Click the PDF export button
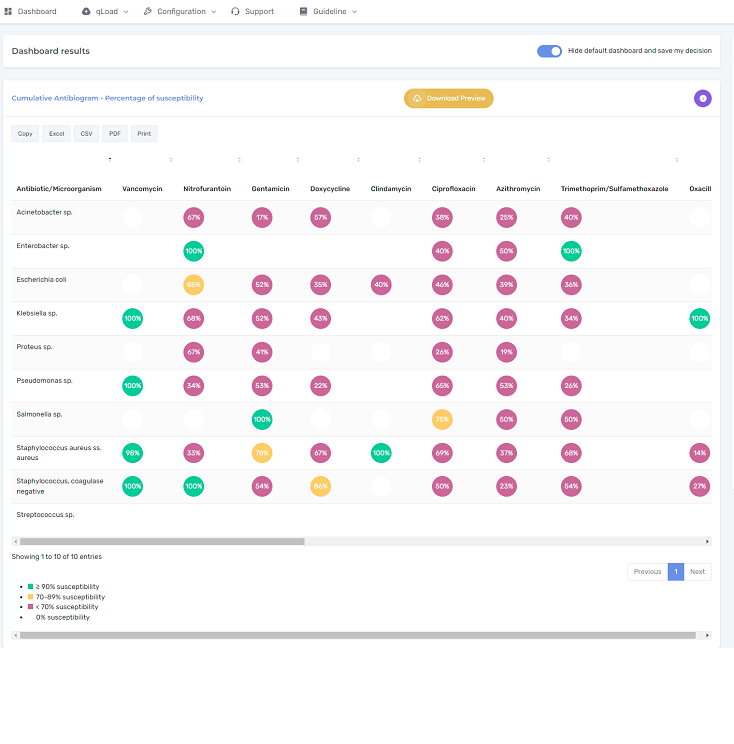Screen dimensions: 734x744 115,133
